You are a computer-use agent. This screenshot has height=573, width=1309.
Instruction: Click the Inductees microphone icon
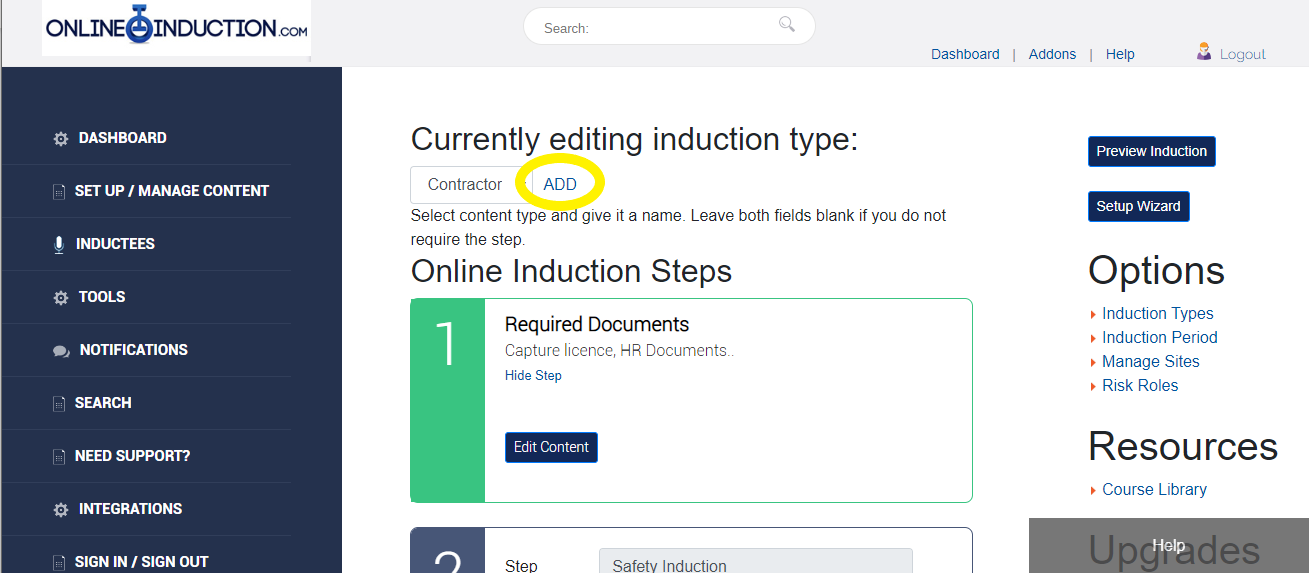(59, 245)
